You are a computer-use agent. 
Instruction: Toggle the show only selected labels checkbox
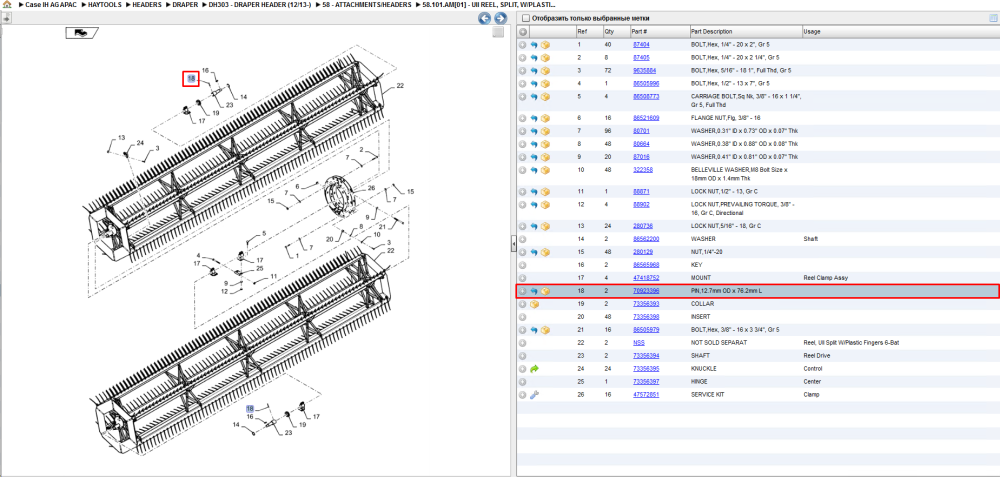pos(526,18)
